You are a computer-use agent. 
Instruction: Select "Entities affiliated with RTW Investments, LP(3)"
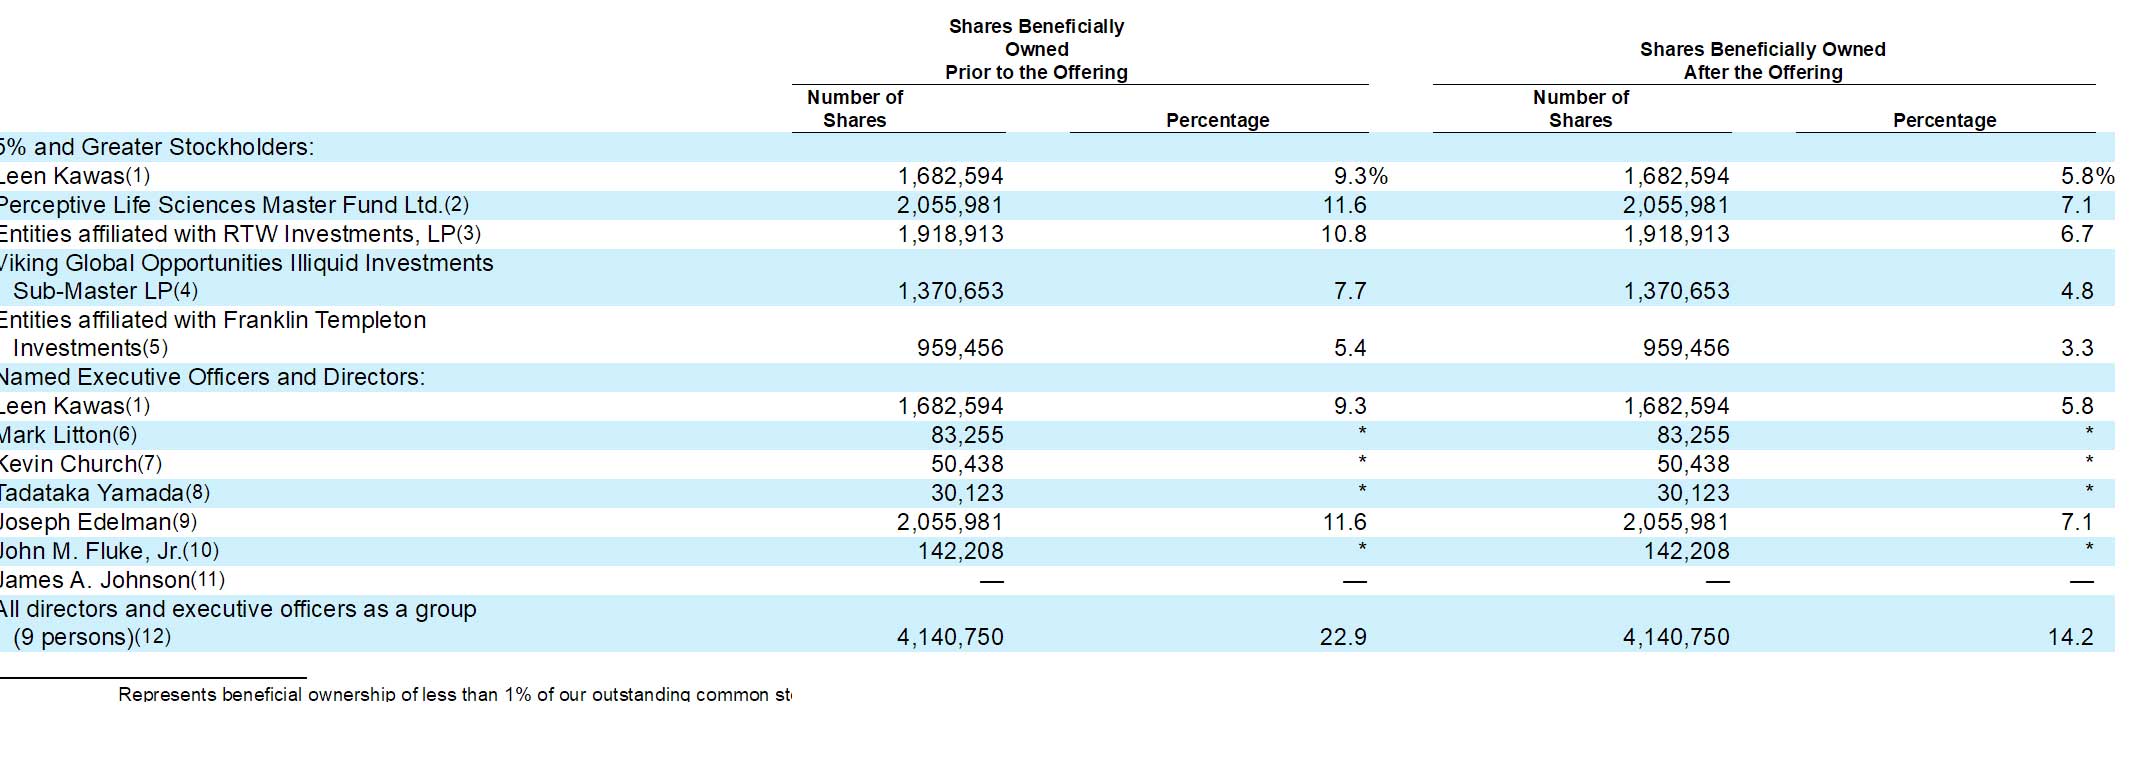coord(240,234)
